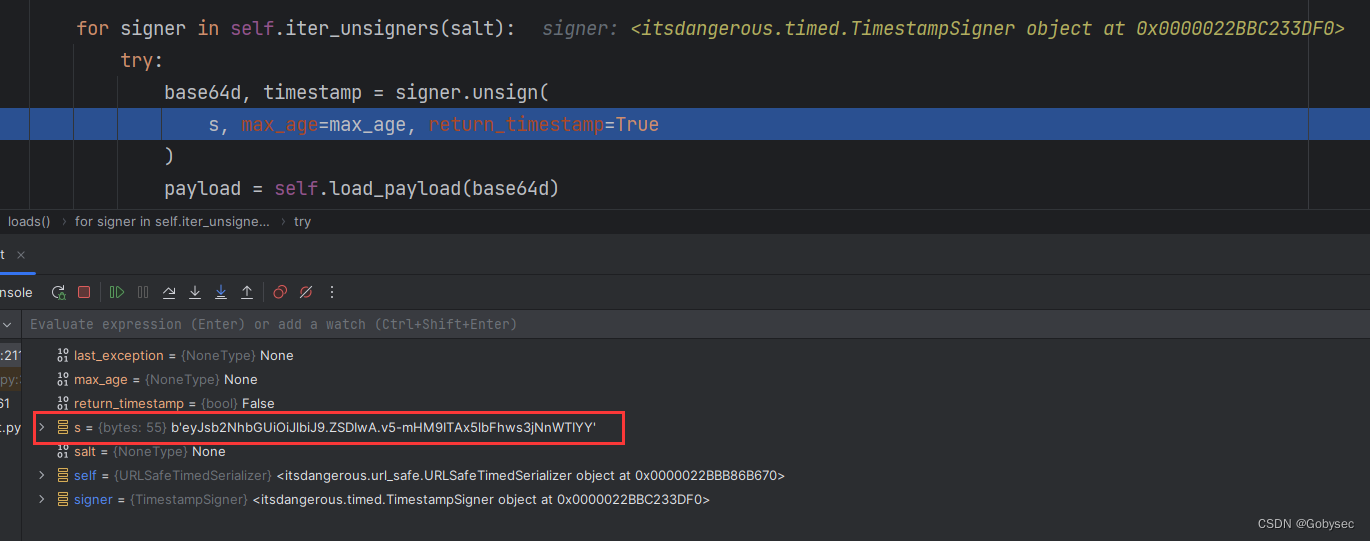Select the last_exception variable row
This screenshot has height=541, width=1370.
695,355
